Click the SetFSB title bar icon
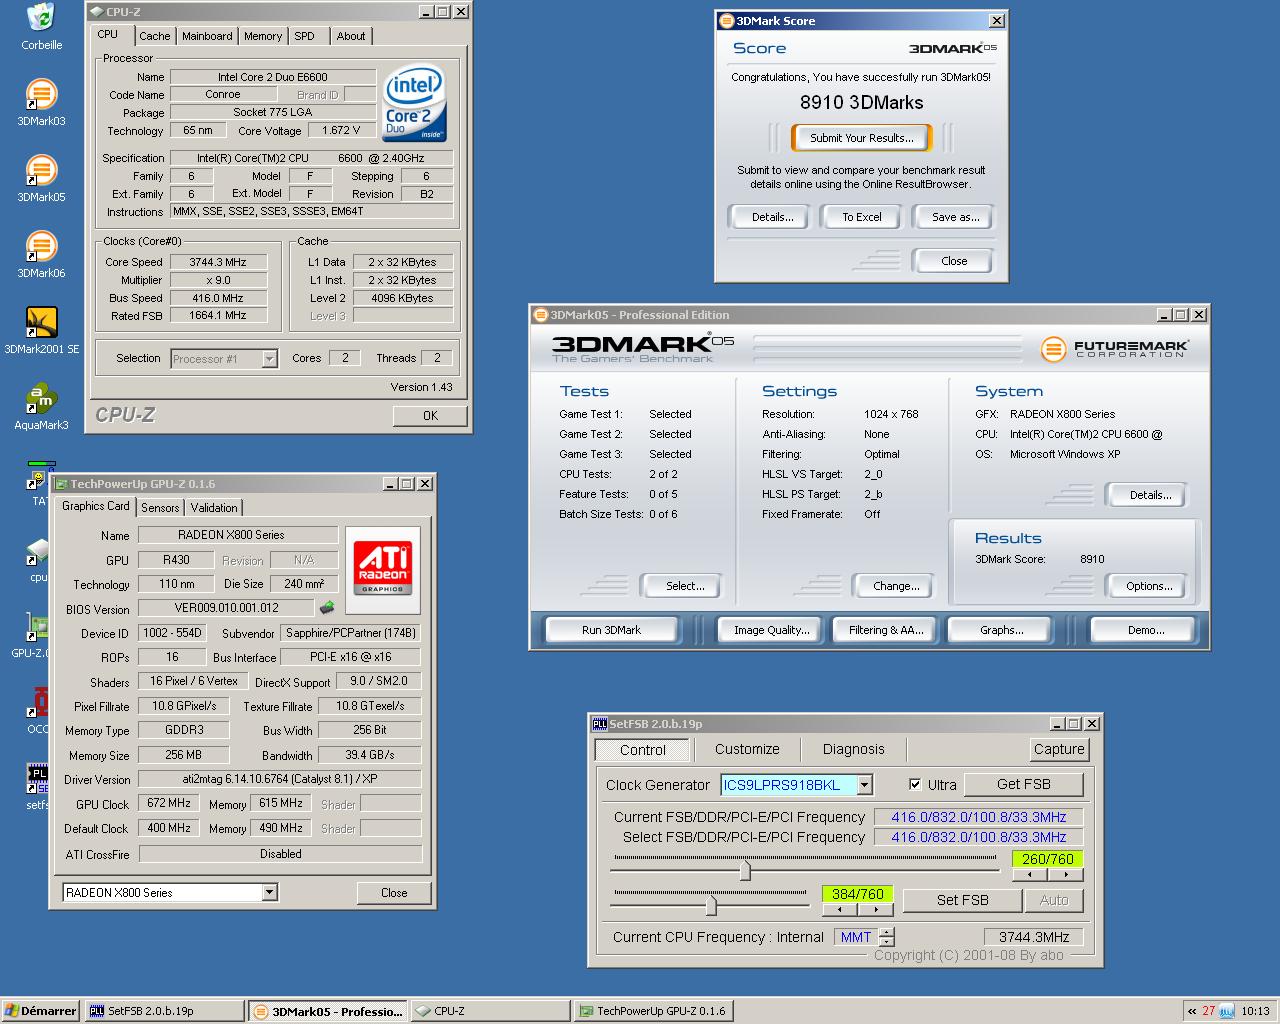1280x1024 pixels. coord(600,724)
